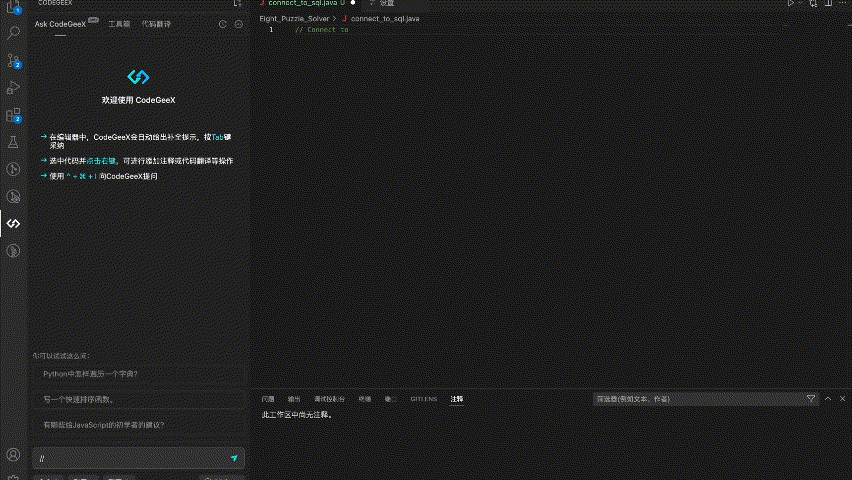The width and height of the screenshot is (852, 480).
Task: Select the connect_to_sql.java editor tab
Action: pos(306,3)
